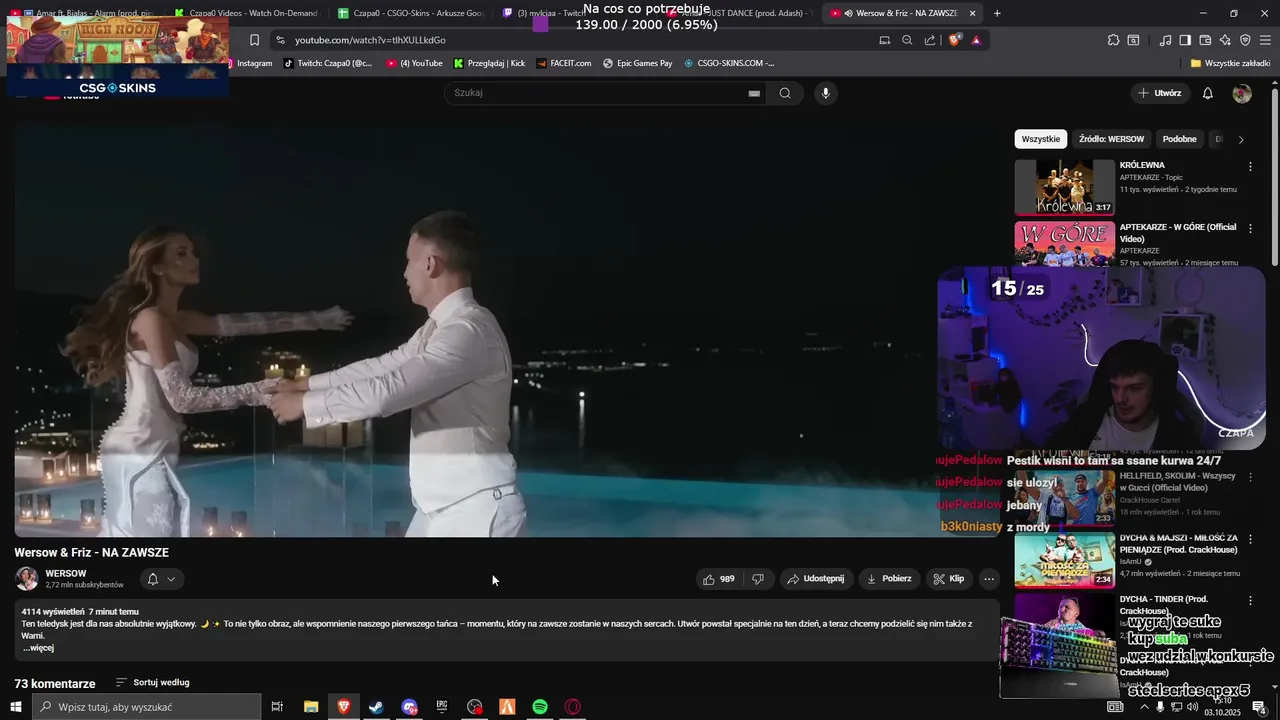The width and height of the screenshot is (1280, 720).
Task: Like the Wersow & Friz video
Action: coord(719,579)
